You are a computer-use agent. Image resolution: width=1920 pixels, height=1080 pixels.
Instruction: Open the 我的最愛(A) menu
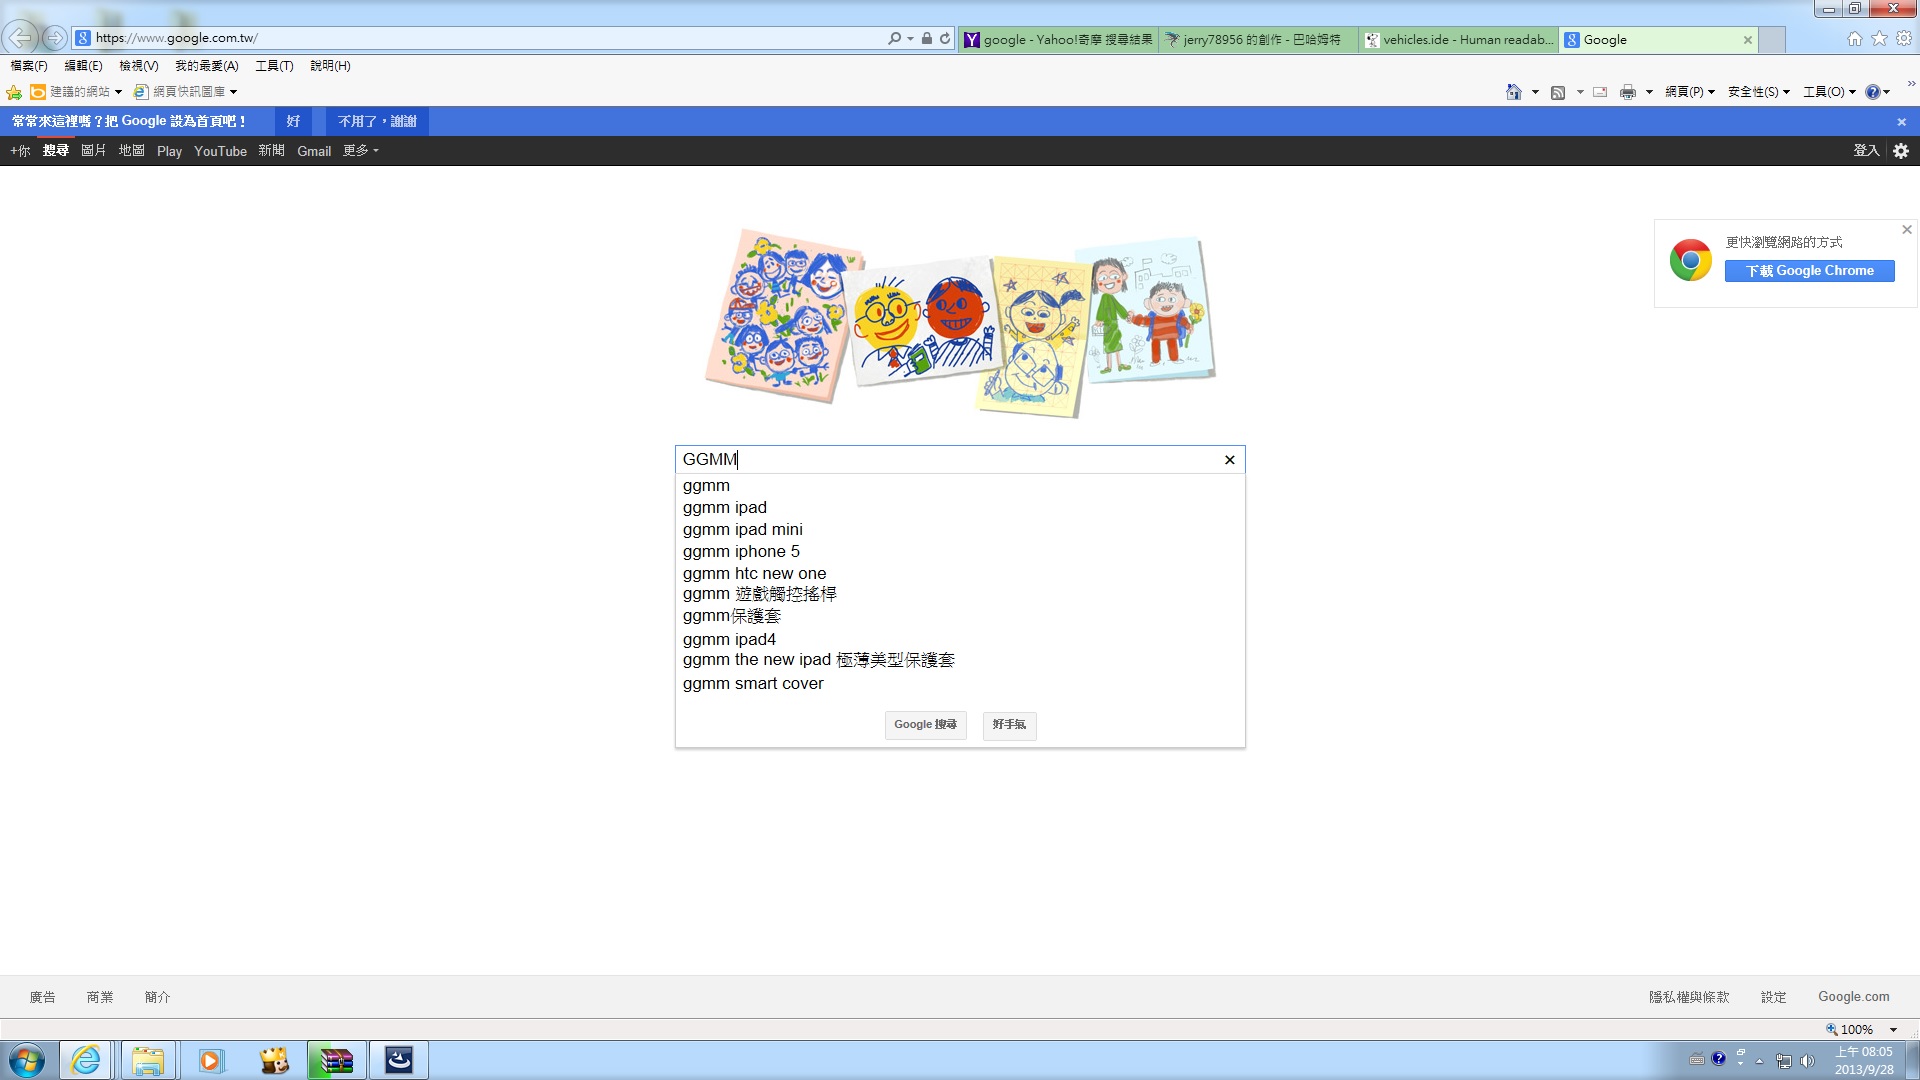pyautogui.click(x=206, y=66)
